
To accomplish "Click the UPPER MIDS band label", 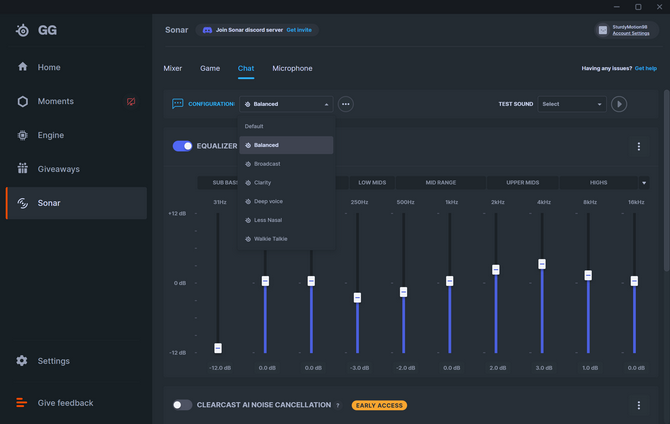I will click(x=523, y=183).
